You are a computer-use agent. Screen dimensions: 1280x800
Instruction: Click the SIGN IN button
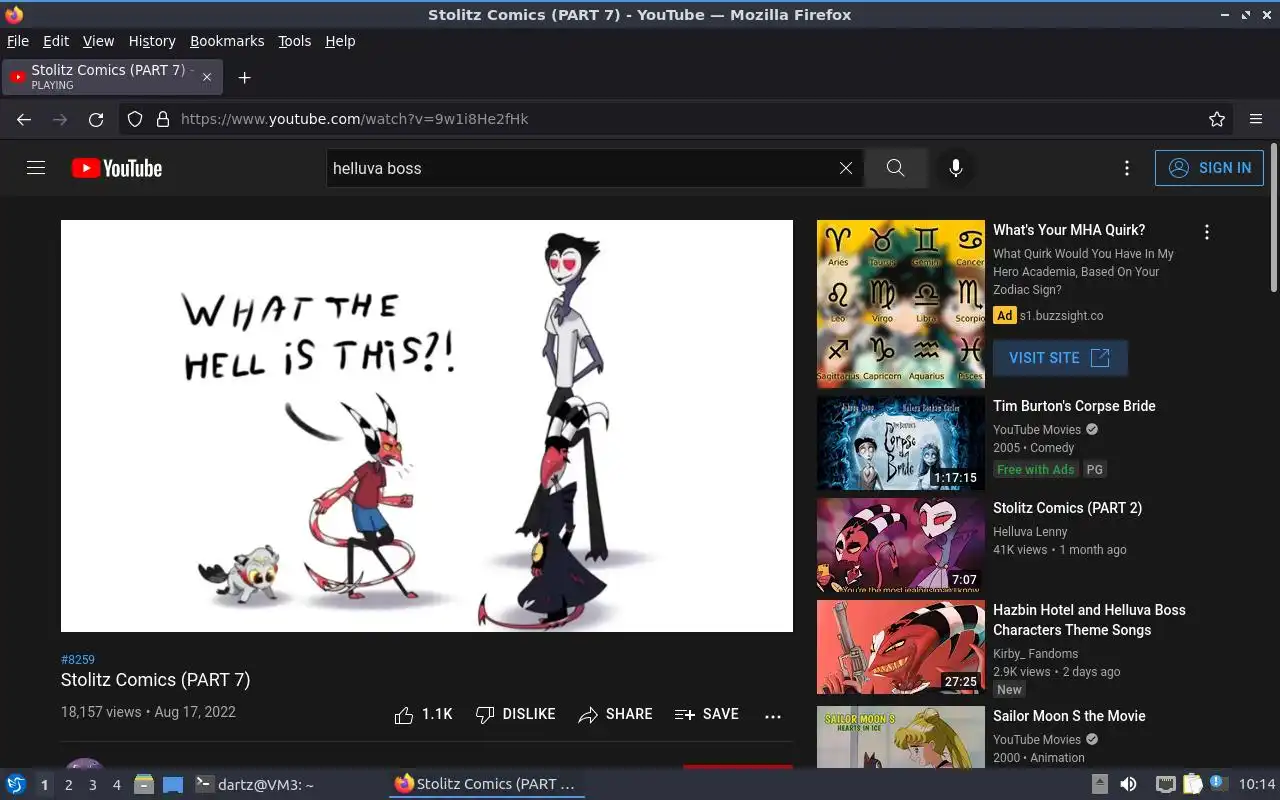1209,168
